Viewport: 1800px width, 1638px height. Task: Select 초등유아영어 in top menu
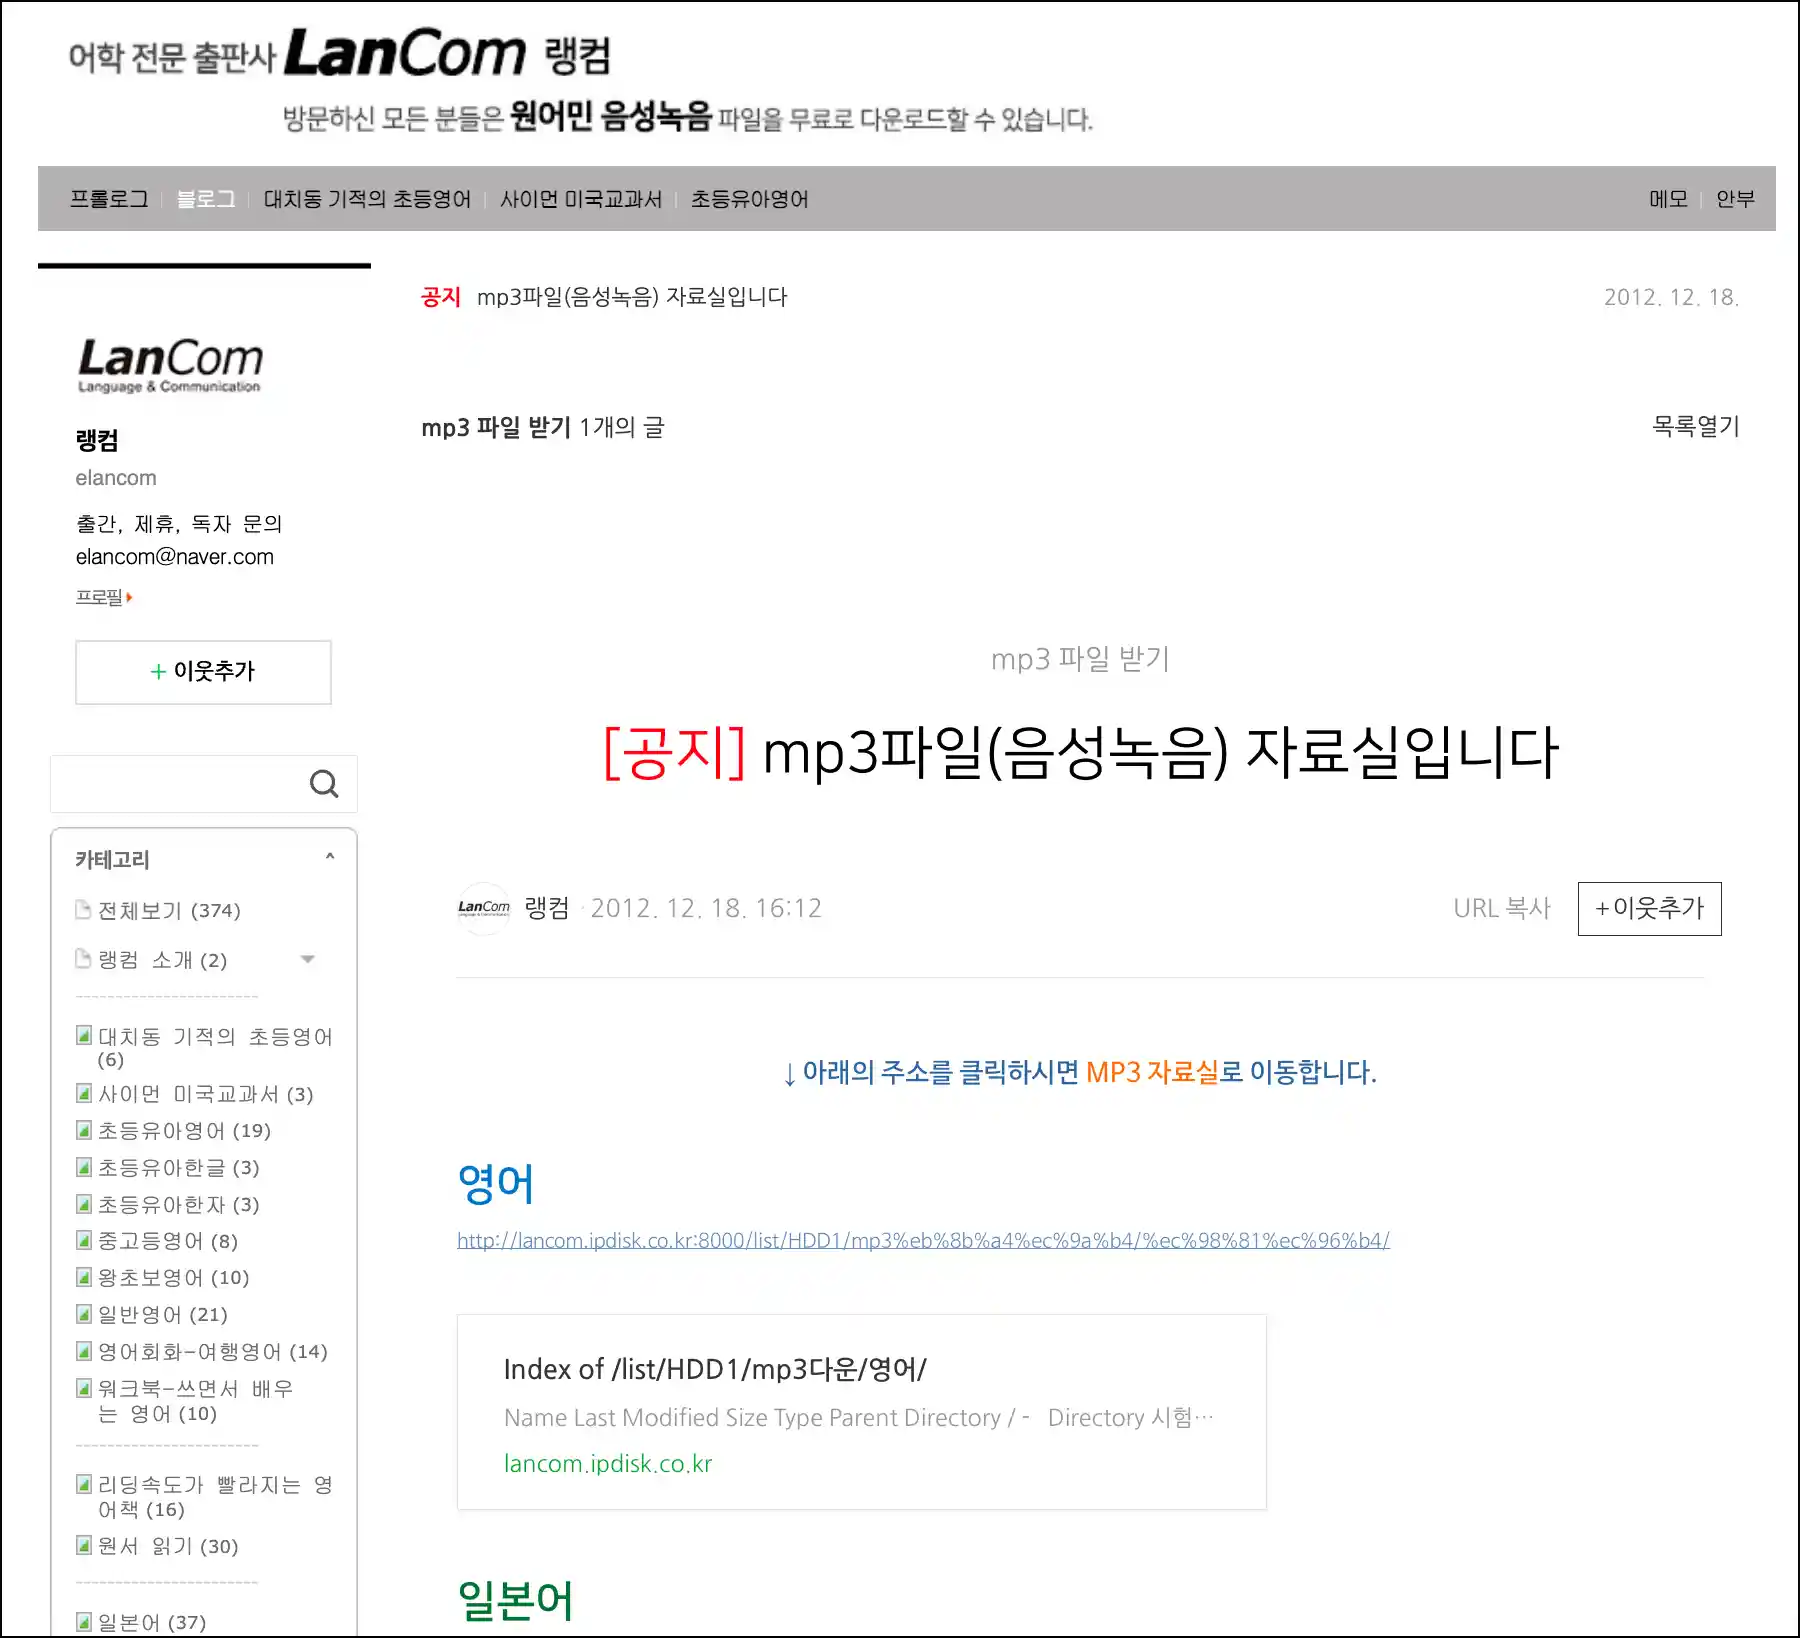point(750,199)
